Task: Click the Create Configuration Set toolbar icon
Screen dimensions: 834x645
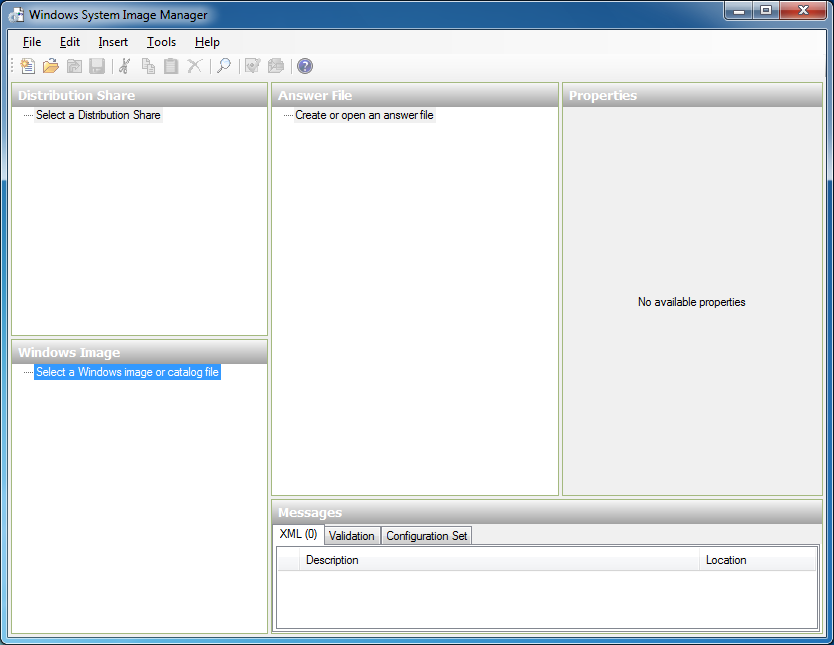Action: [x=276, y=66]
